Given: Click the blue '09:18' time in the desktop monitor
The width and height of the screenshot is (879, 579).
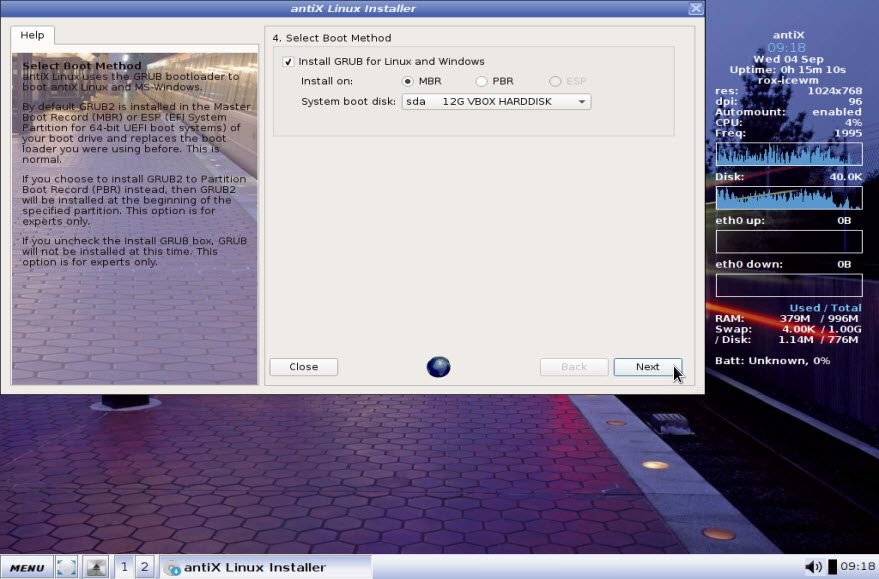Looking at the screenshot, I should pos(787,48).
